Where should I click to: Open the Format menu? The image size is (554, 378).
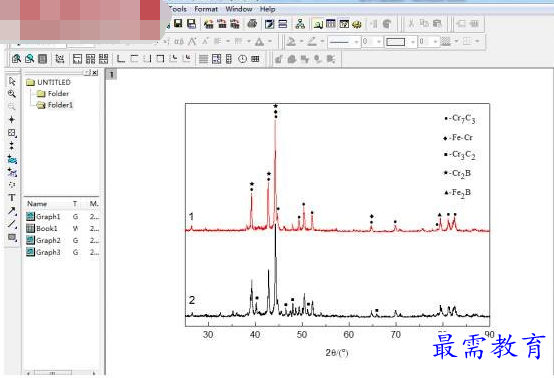pos(206,9)
